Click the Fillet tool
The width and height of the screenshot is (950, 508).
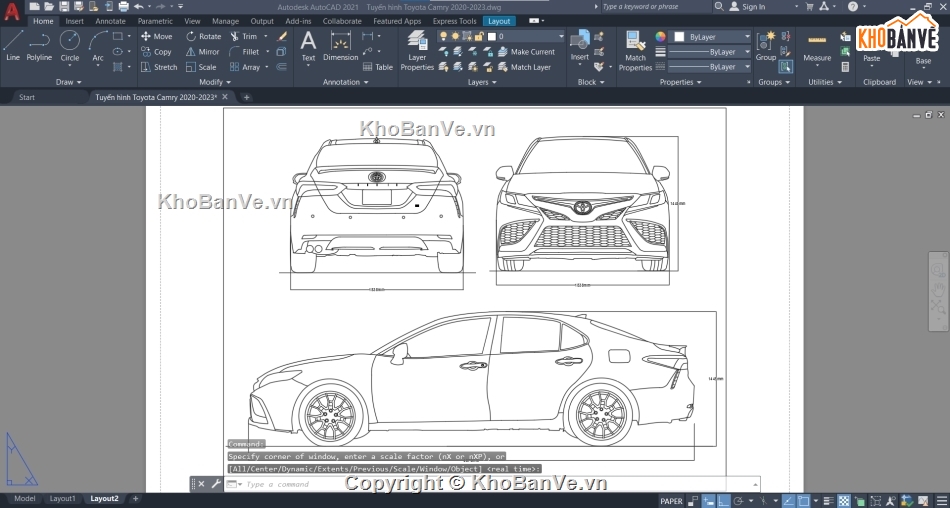click(245, 52)
